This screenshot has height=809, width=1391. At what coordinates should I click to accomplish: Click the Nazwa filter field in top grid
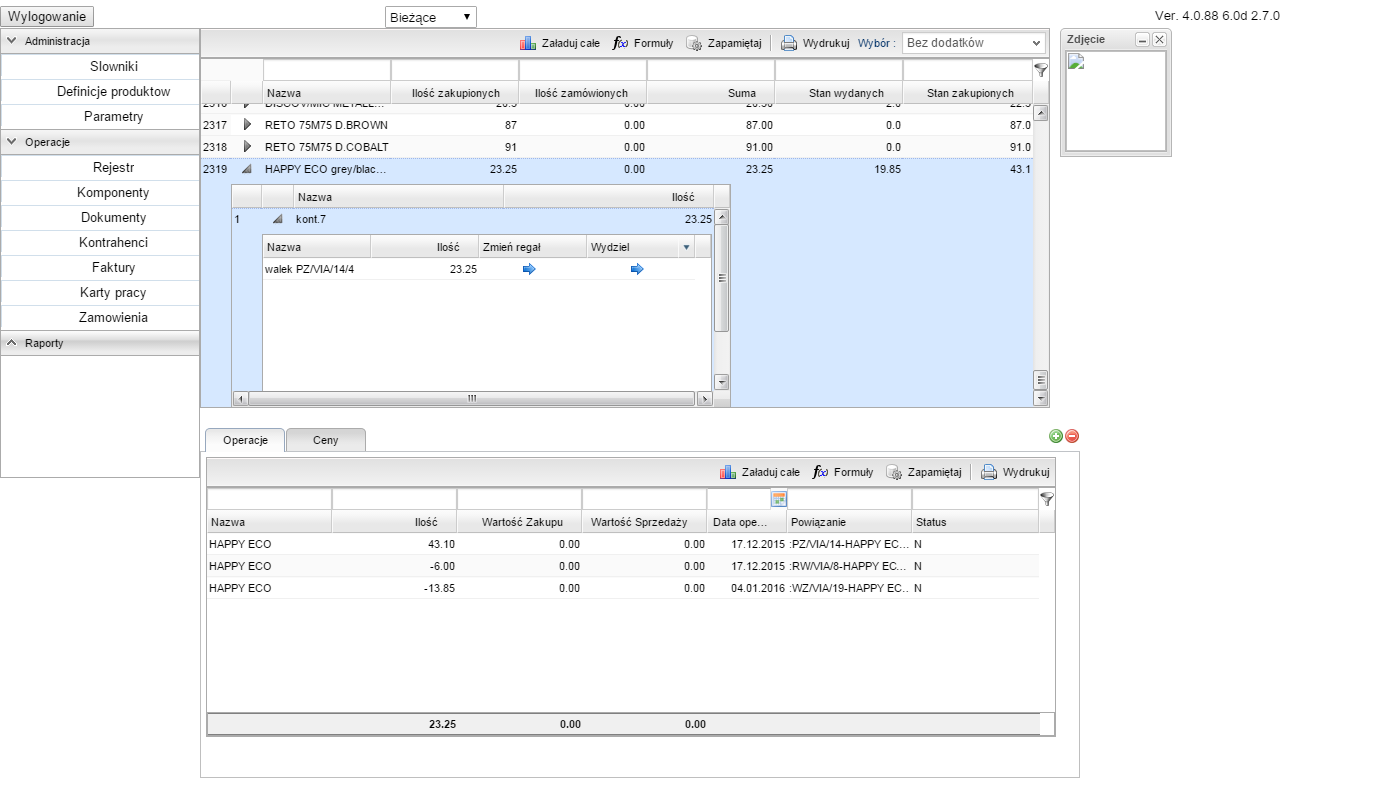point(327,70)
